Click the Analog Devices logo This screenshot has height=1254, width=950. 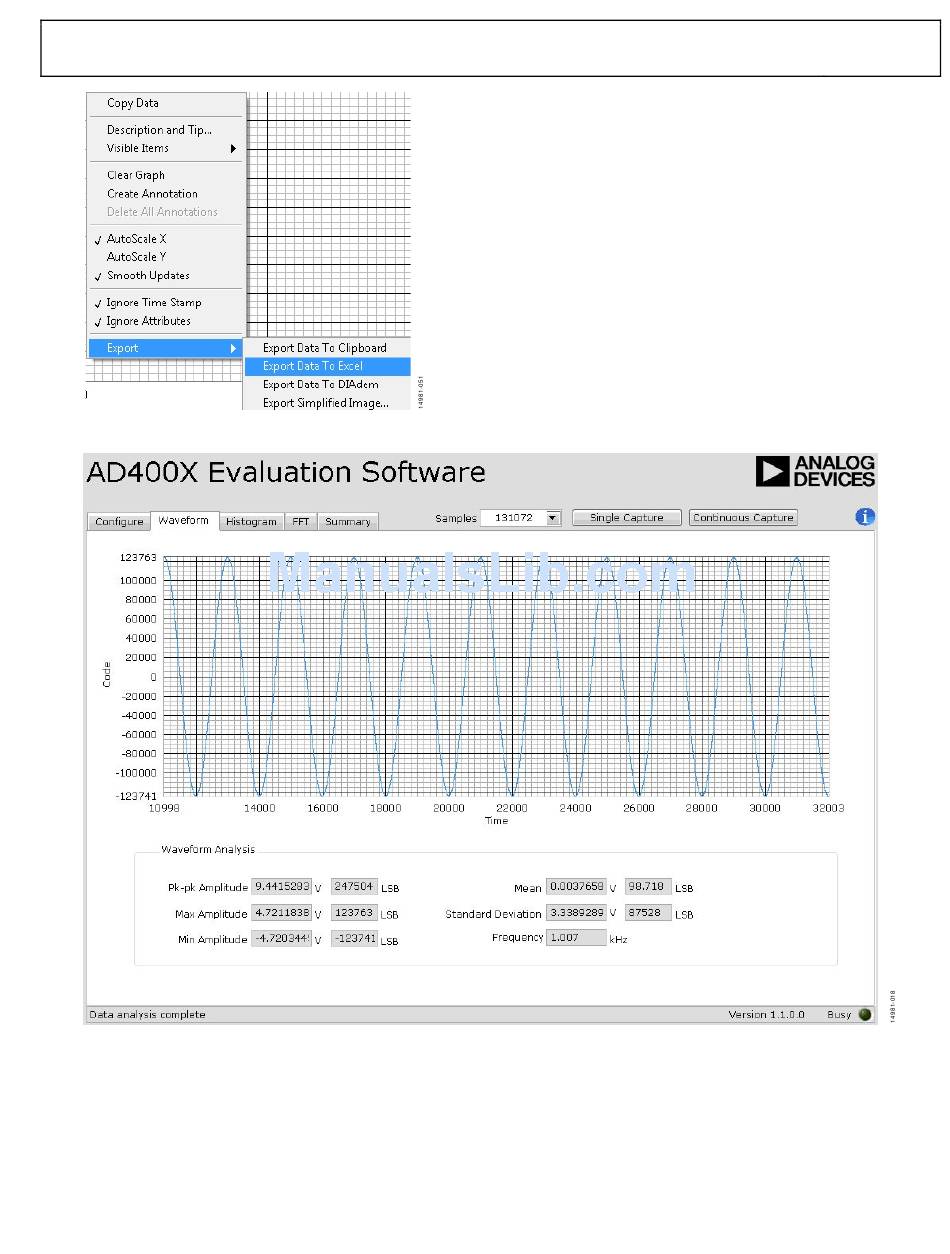pos(815,471)
